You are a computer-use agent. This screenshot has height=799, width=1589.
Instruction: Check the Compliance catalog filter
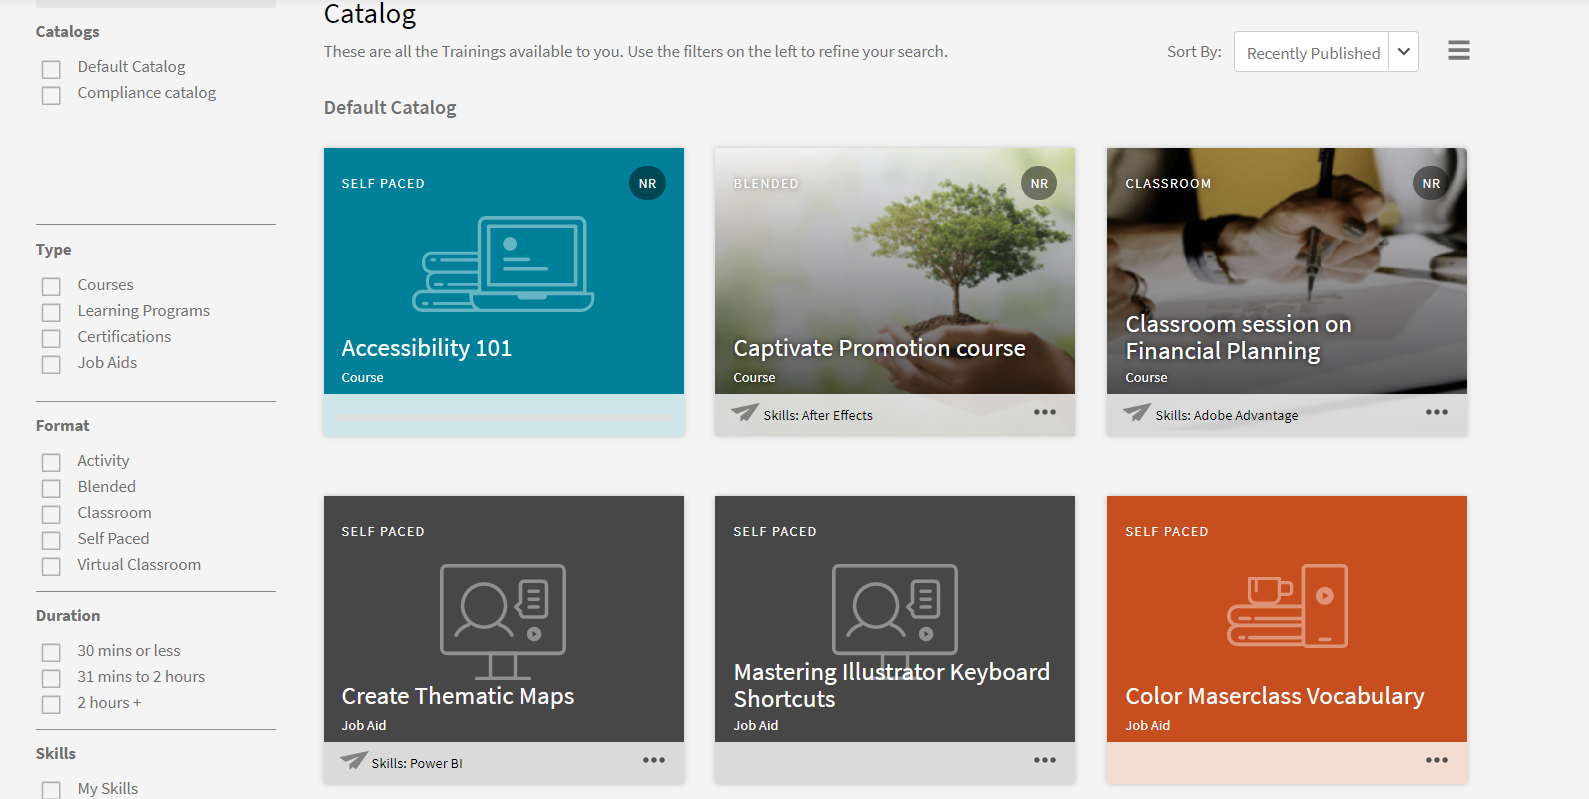click(x=51, y=96)
